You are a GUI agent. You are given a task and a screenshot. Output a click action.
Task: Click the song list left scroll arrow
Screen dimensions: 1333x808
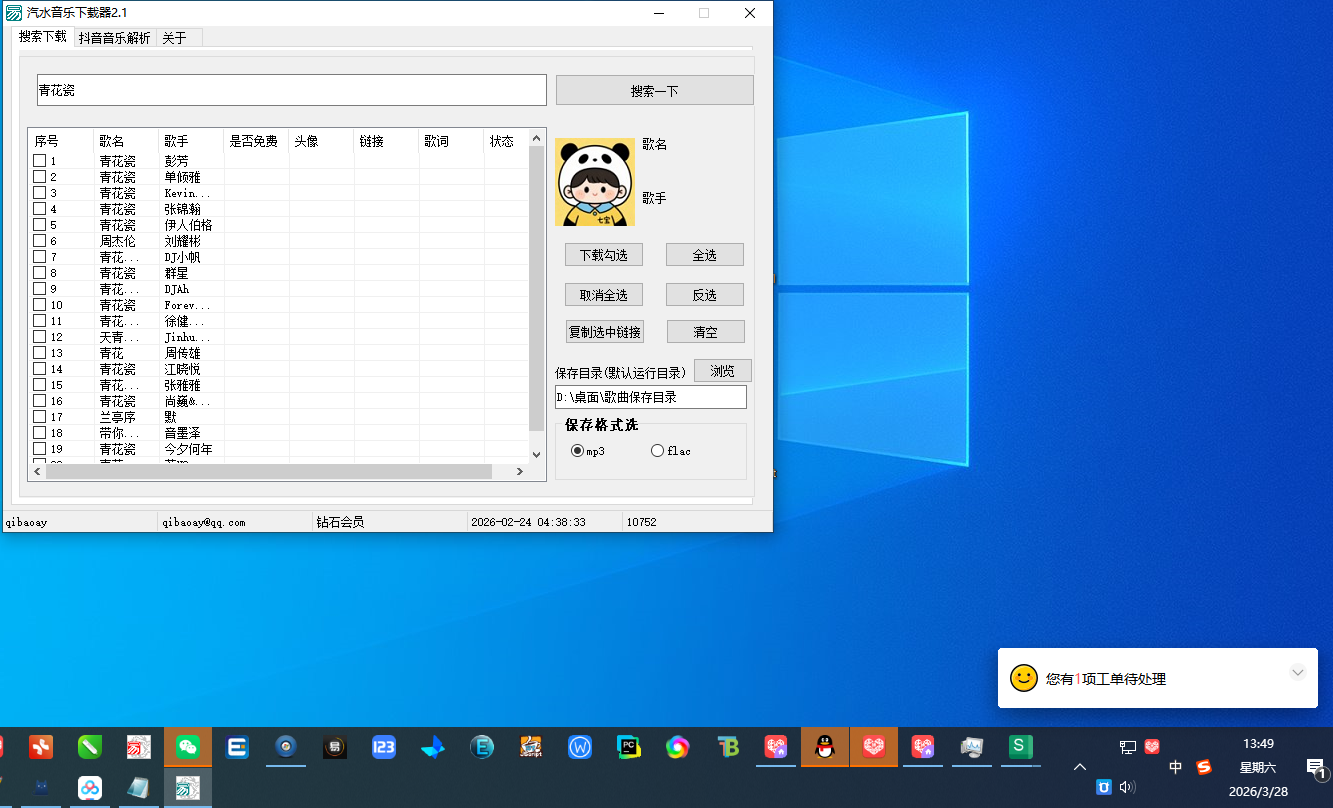pos(37,471)
